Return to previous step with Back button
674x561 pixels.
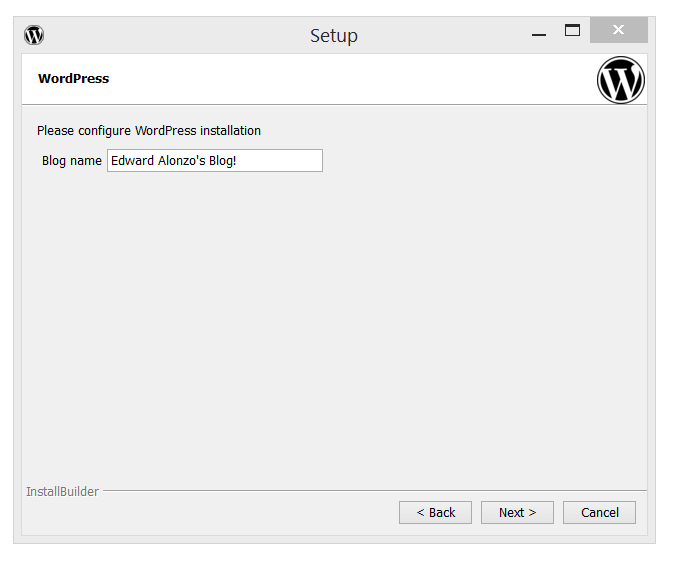435,512
